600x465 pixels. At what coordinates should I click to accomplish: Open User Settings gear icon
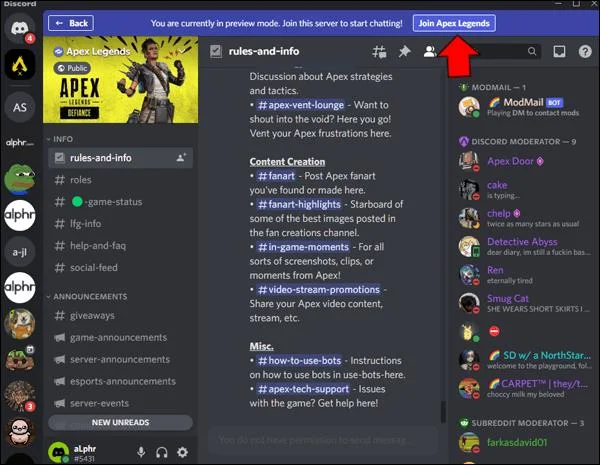(183, 452)
